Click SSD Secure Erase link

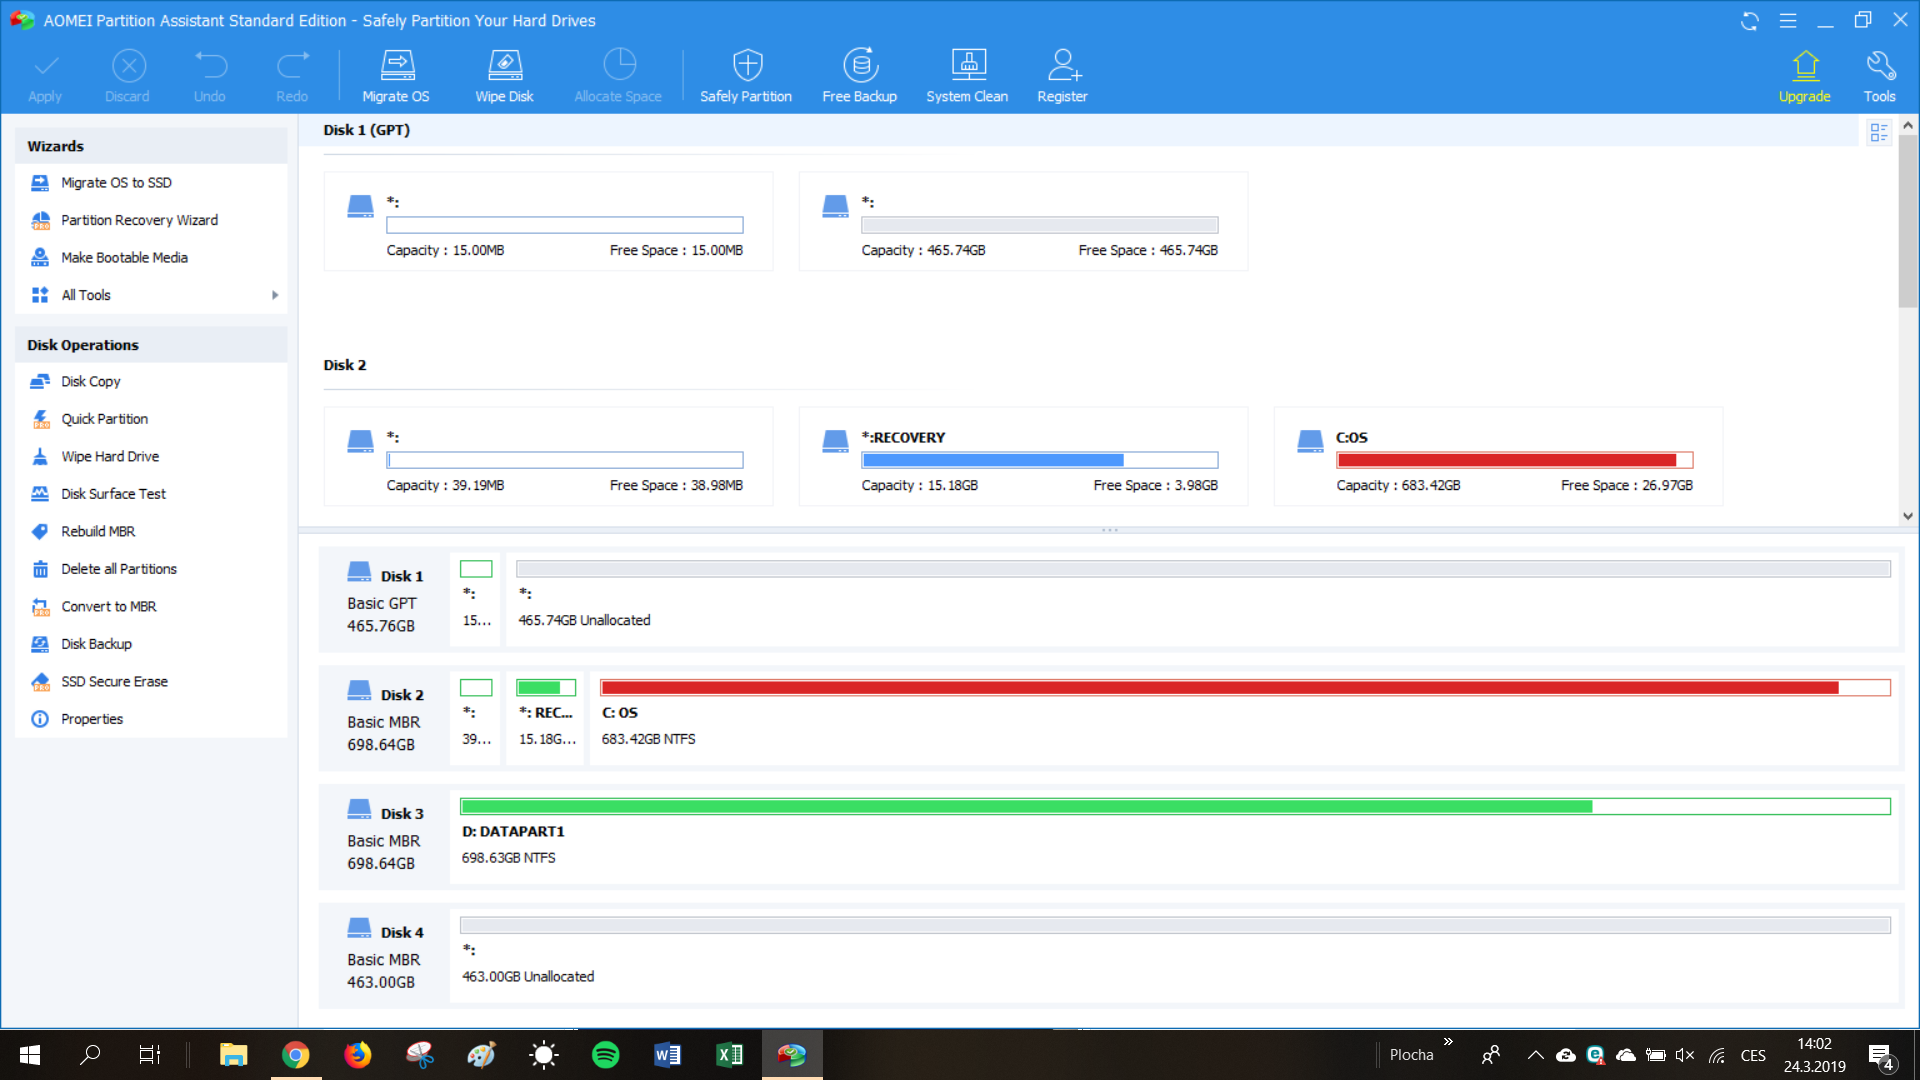(x=114, y=682)
